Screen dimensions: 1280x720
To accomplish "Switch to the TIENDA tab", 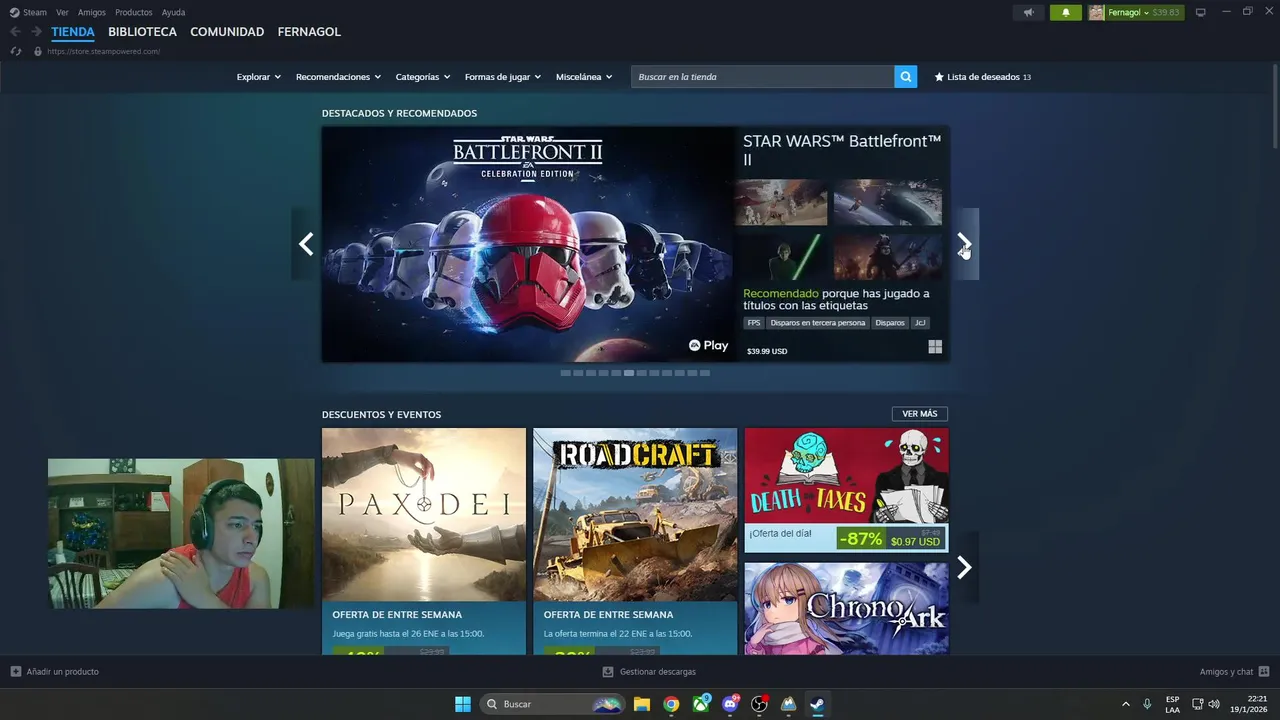I will 73,32.
